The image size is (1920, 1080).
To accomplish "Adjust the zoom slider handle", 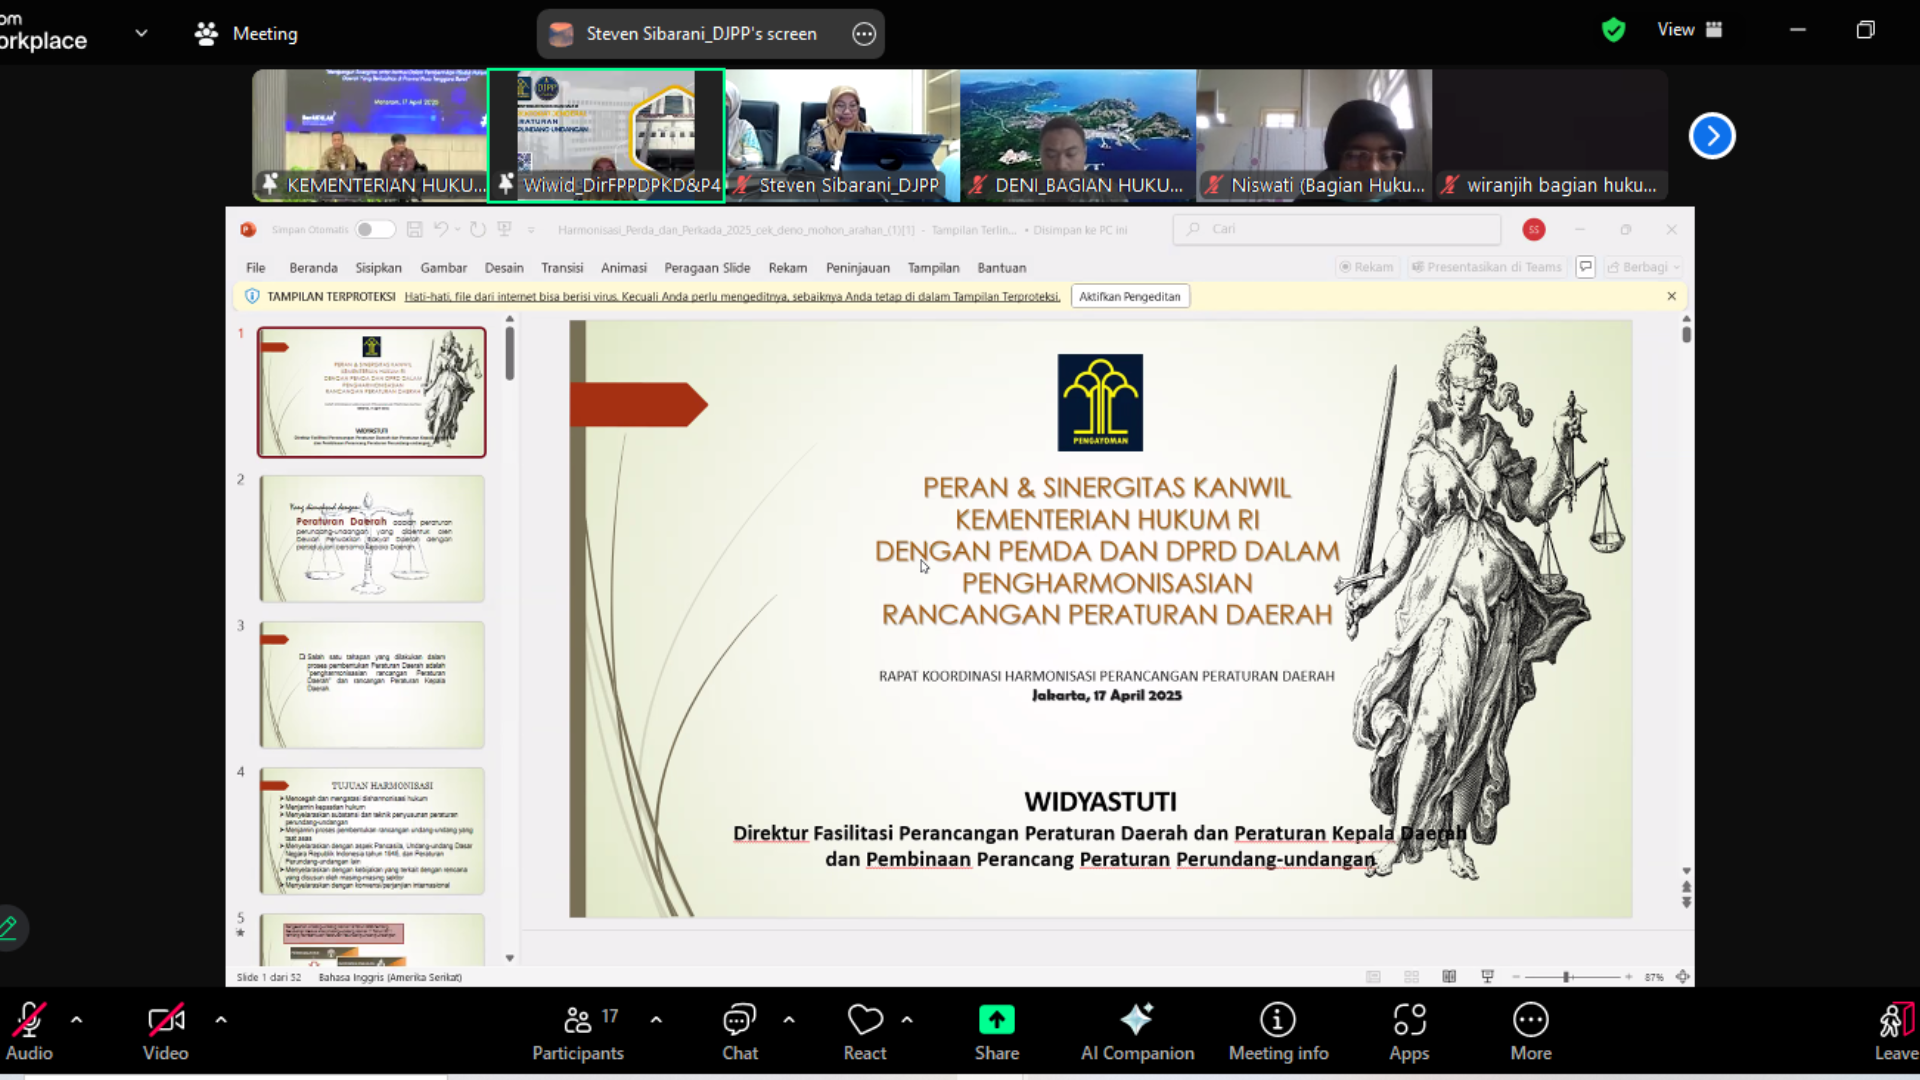I will pyautogui.click(x=1566, y=977).
